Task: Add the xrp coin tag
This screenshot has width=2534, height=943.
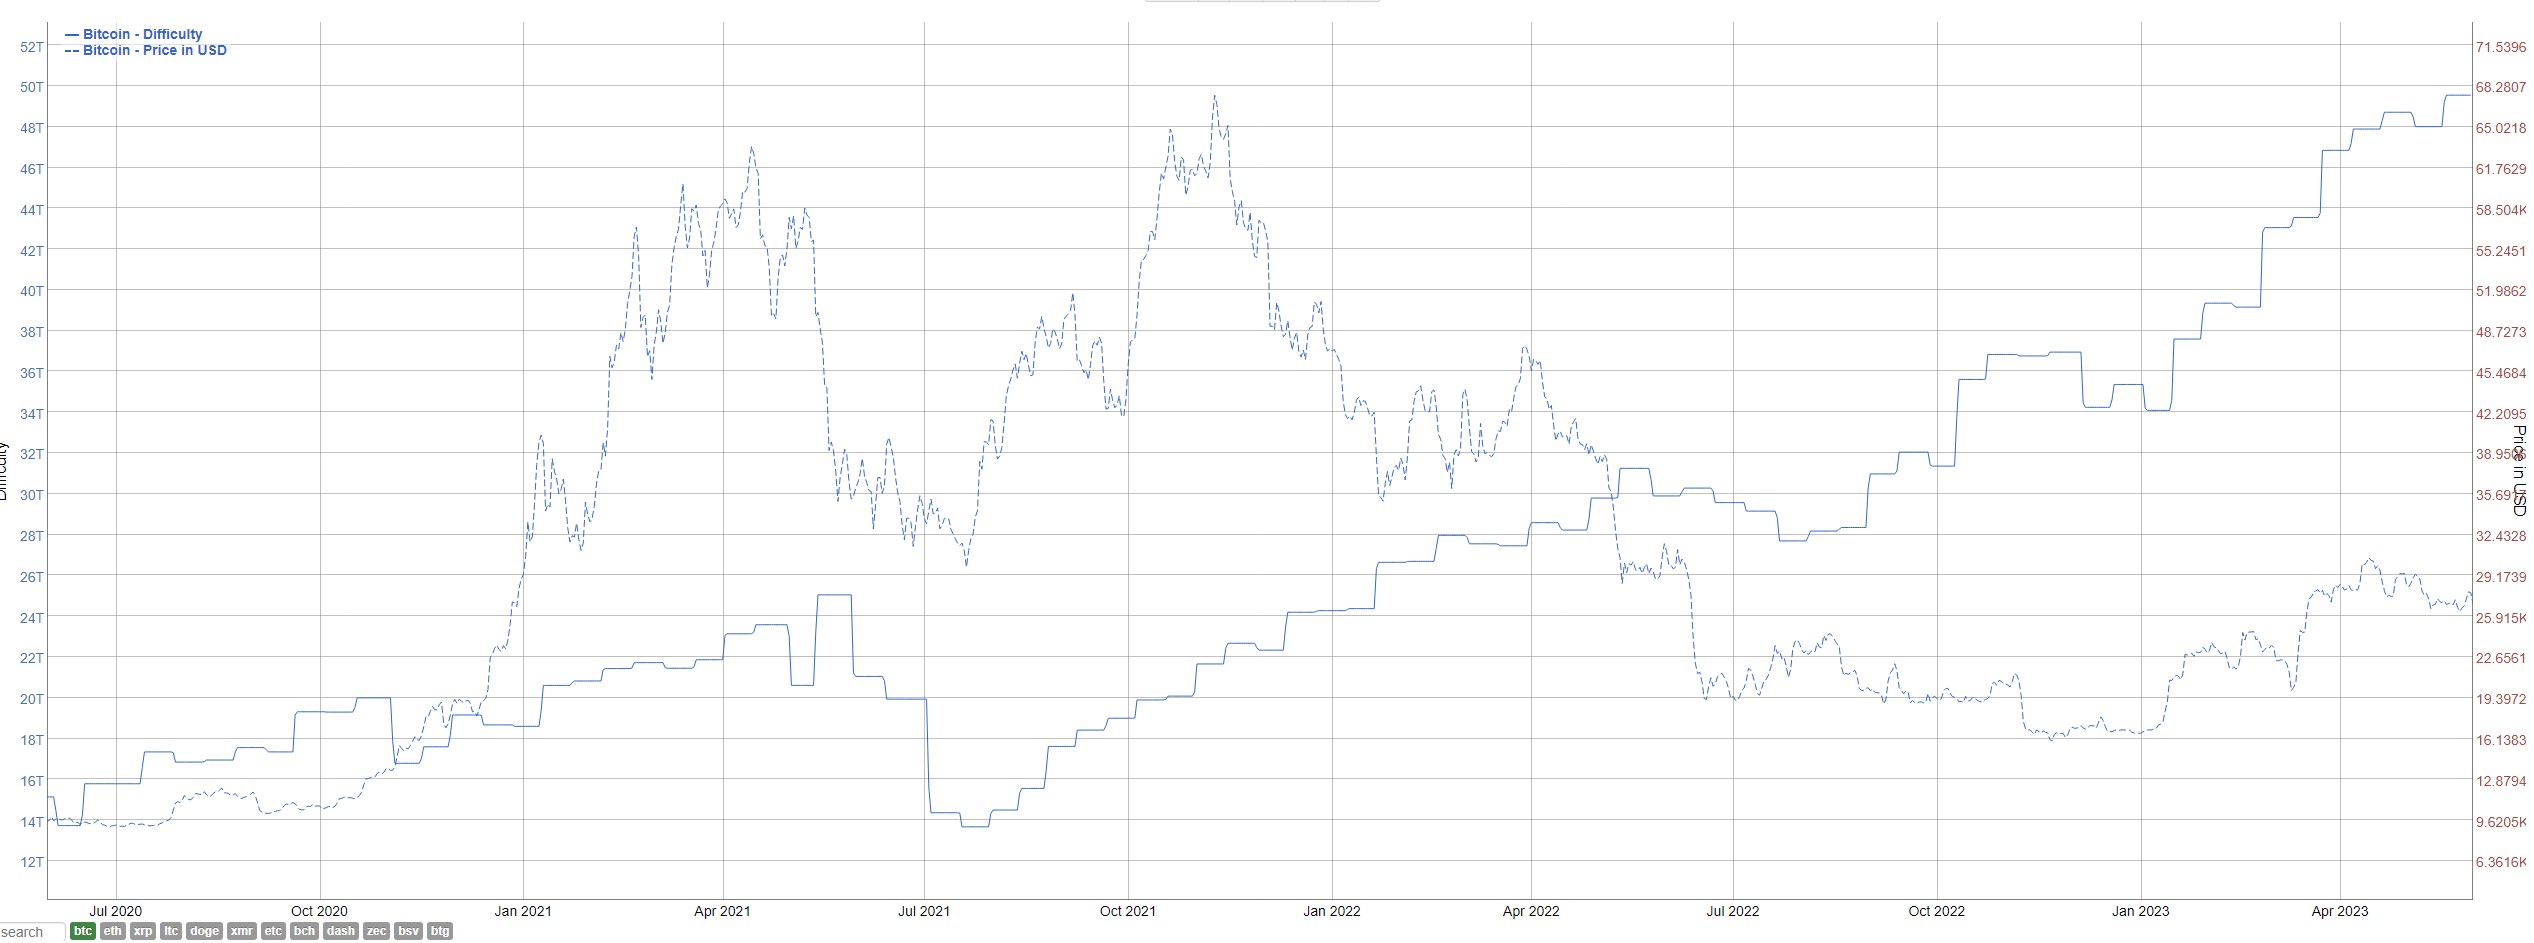Action: [x=143, y=931]
